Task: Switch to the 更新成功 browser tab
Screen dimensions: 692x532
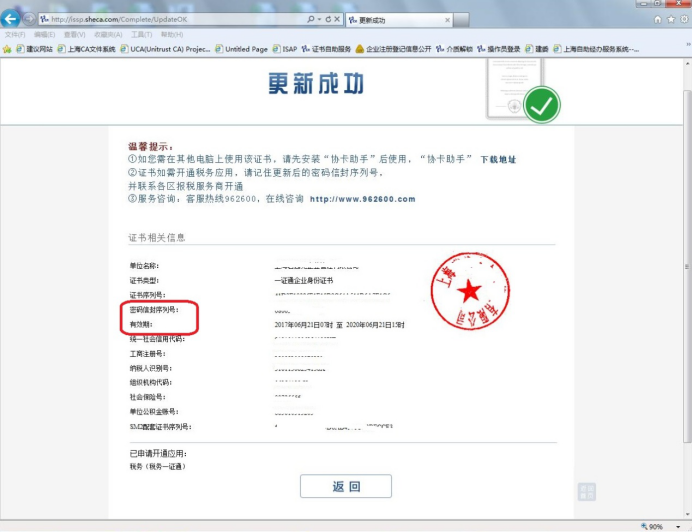Action: click(x=375, y=19)
